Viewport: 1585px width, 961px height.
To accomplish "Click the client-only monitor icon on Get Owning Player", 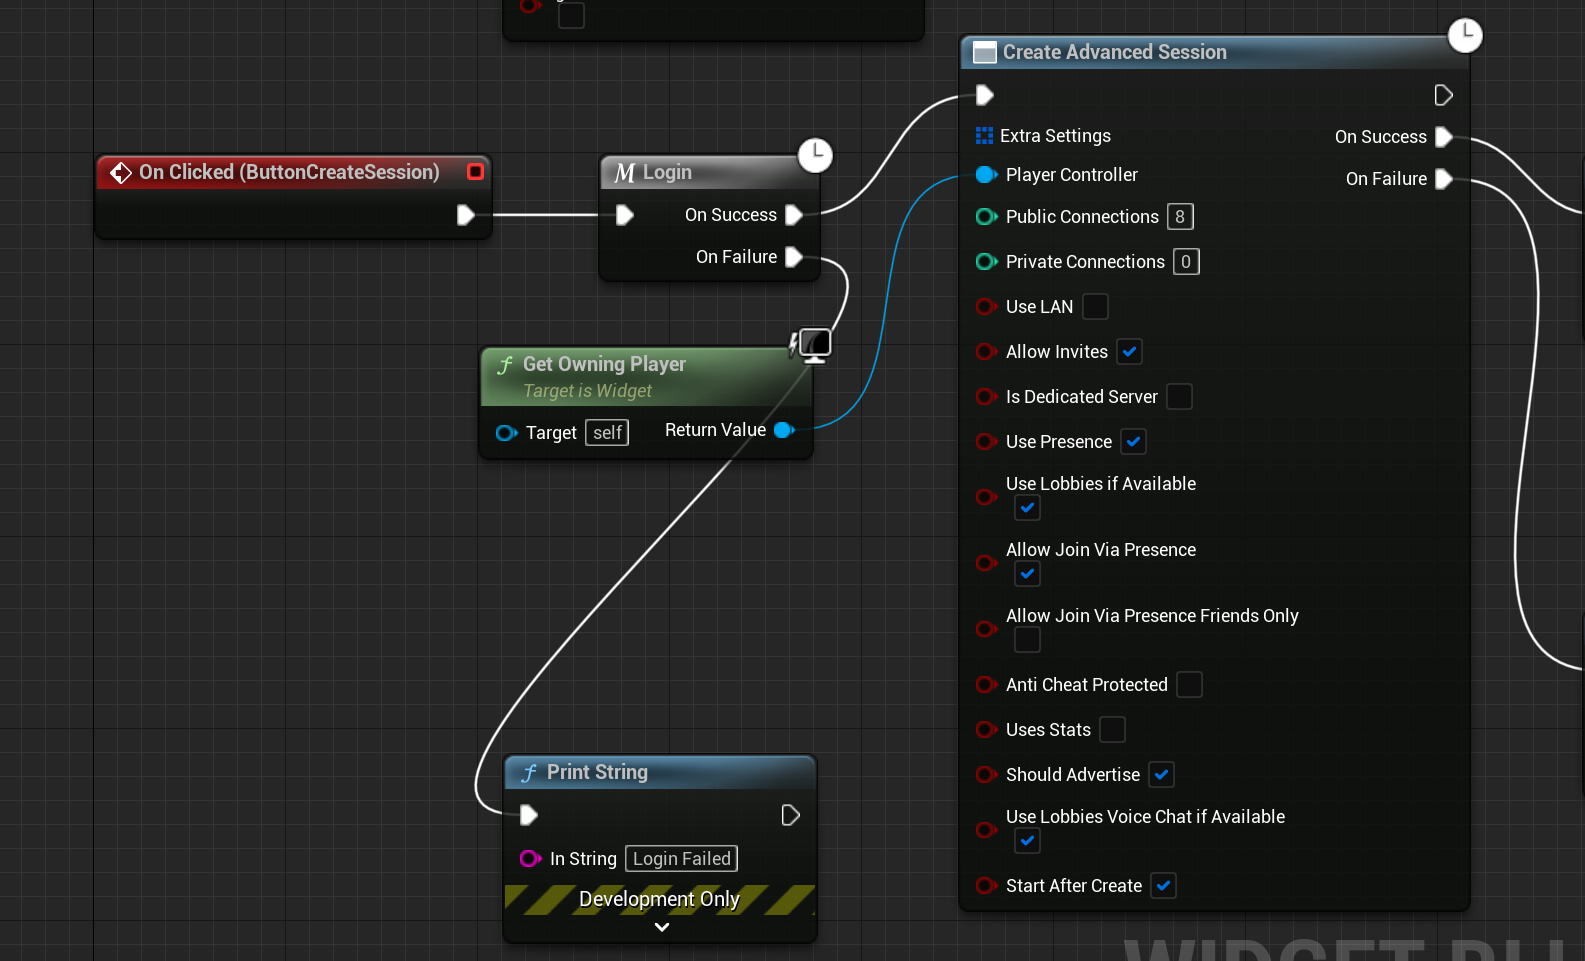I will click(814, 345).
